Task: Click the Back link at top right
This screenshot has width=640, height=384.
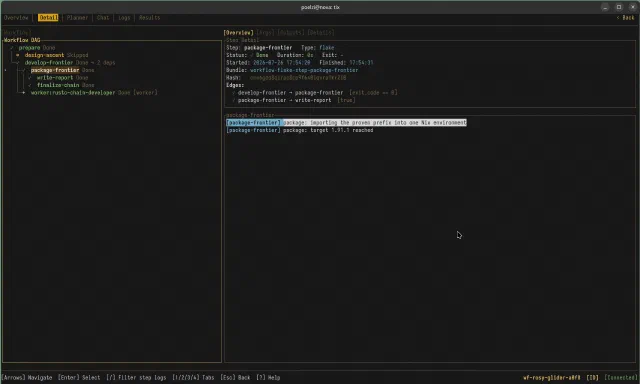Action: 625,18
